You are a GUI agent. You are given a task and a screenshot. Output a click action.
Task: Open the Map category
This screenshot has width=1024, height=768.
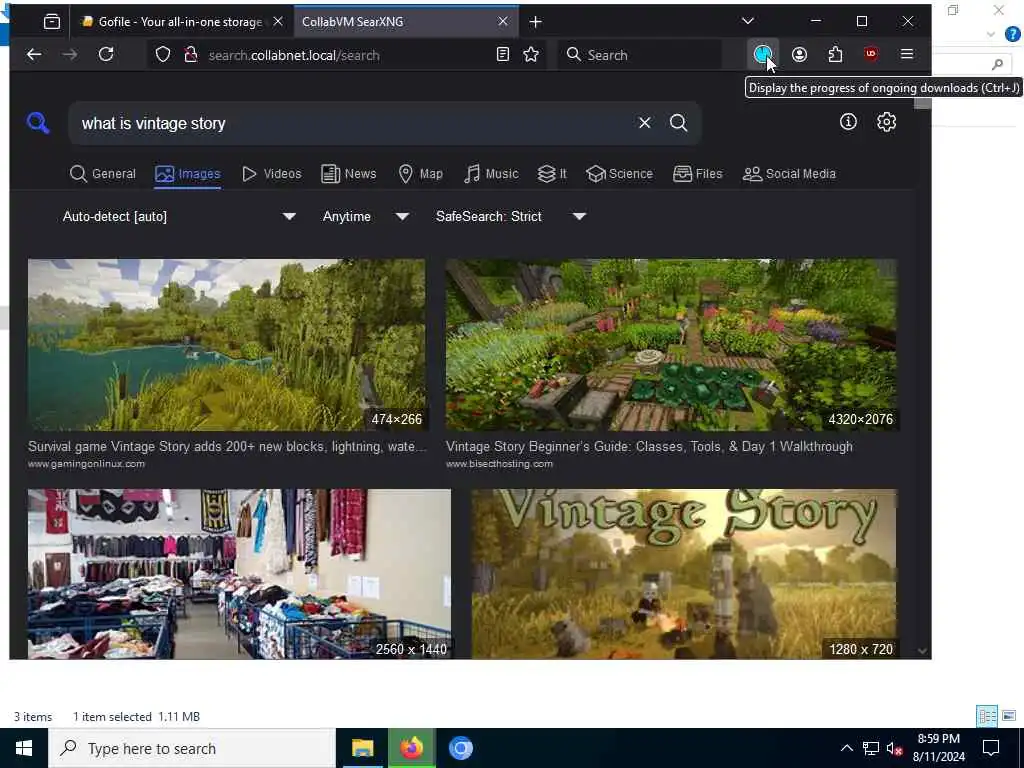[421, 174]
